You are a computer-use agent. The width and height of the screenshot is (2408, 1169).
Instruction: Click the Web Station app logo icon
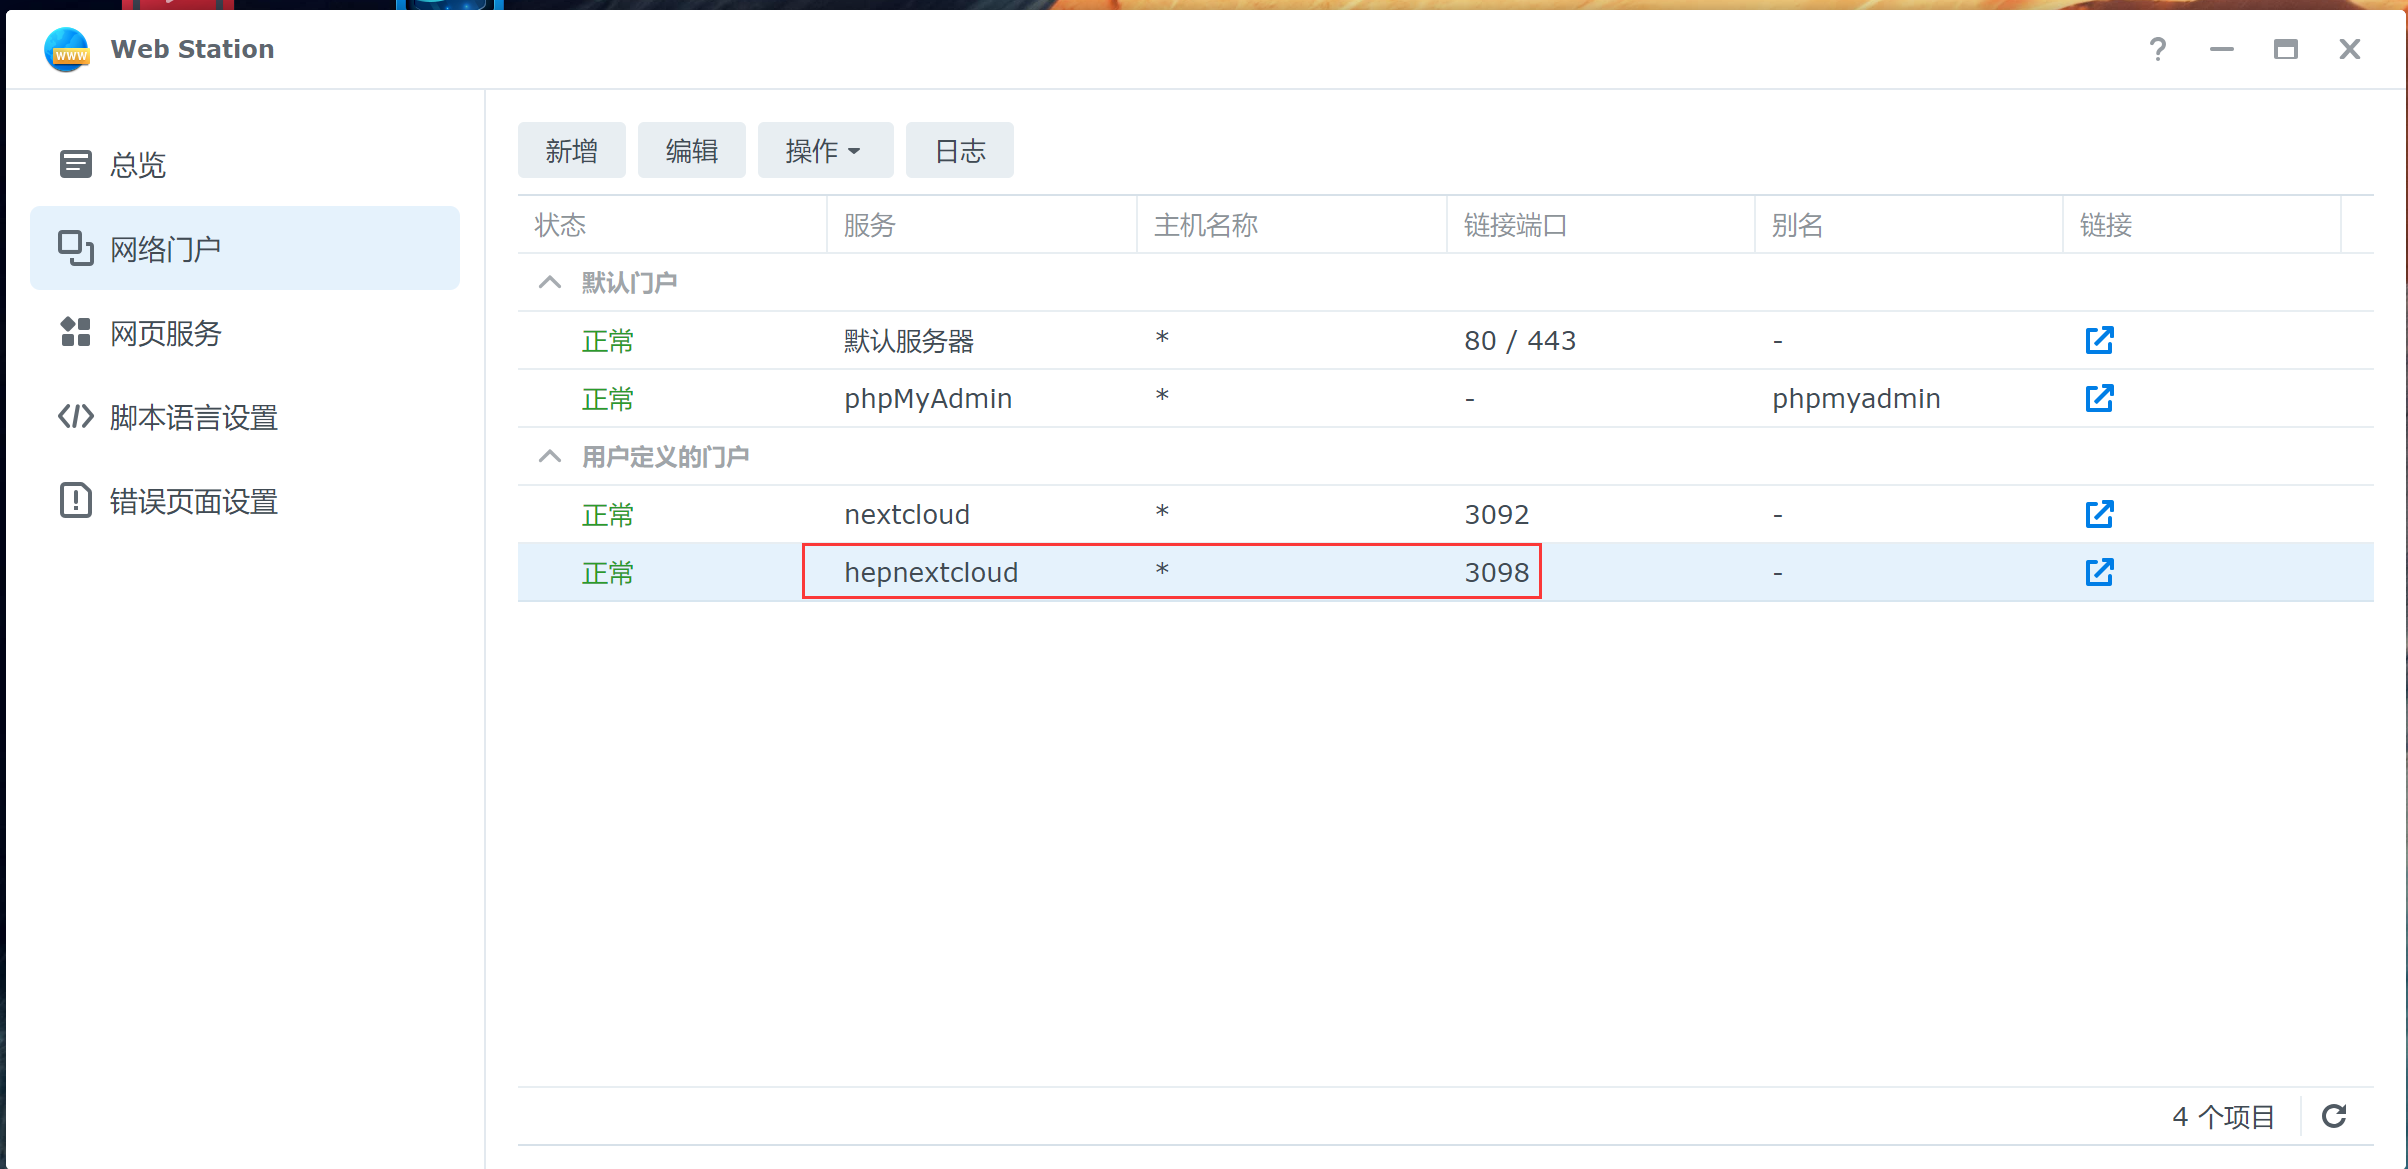coord(67,49)
